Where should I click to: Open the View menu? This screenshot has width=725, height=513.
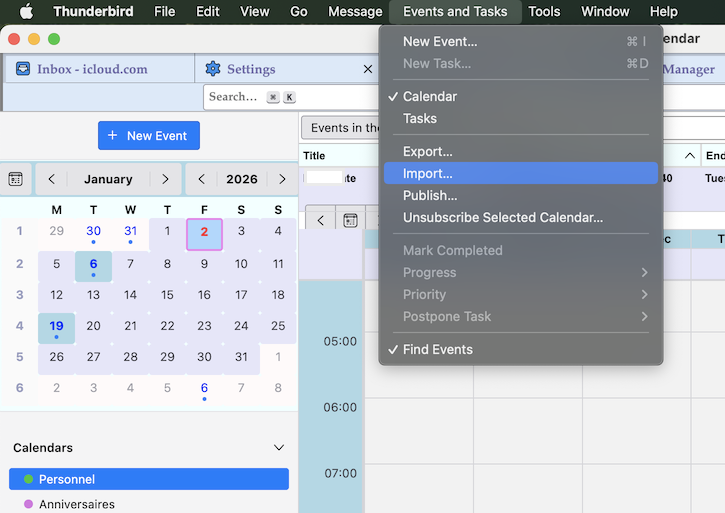(x=254, y=11)
